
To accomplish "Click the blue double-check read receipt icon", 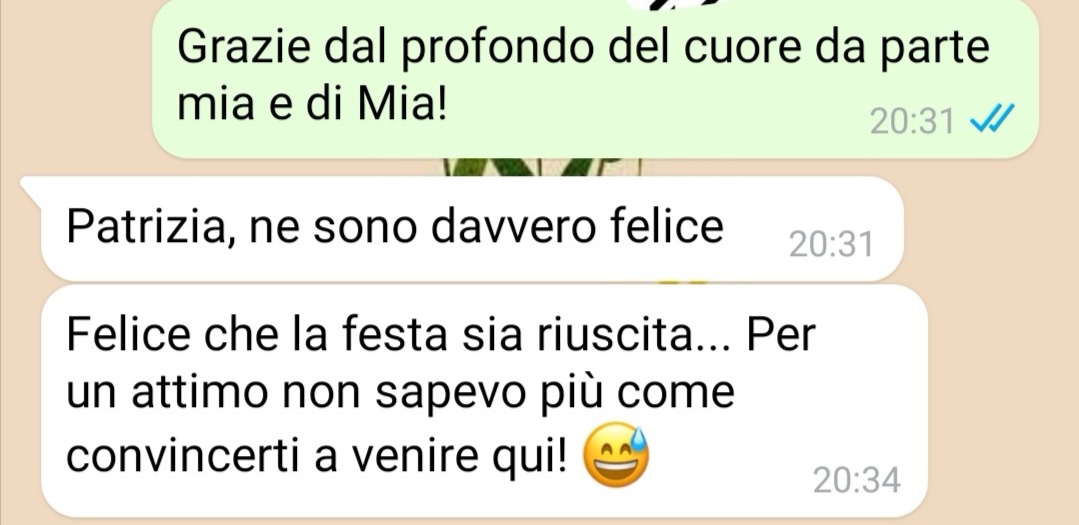I will tap(992, 120).
